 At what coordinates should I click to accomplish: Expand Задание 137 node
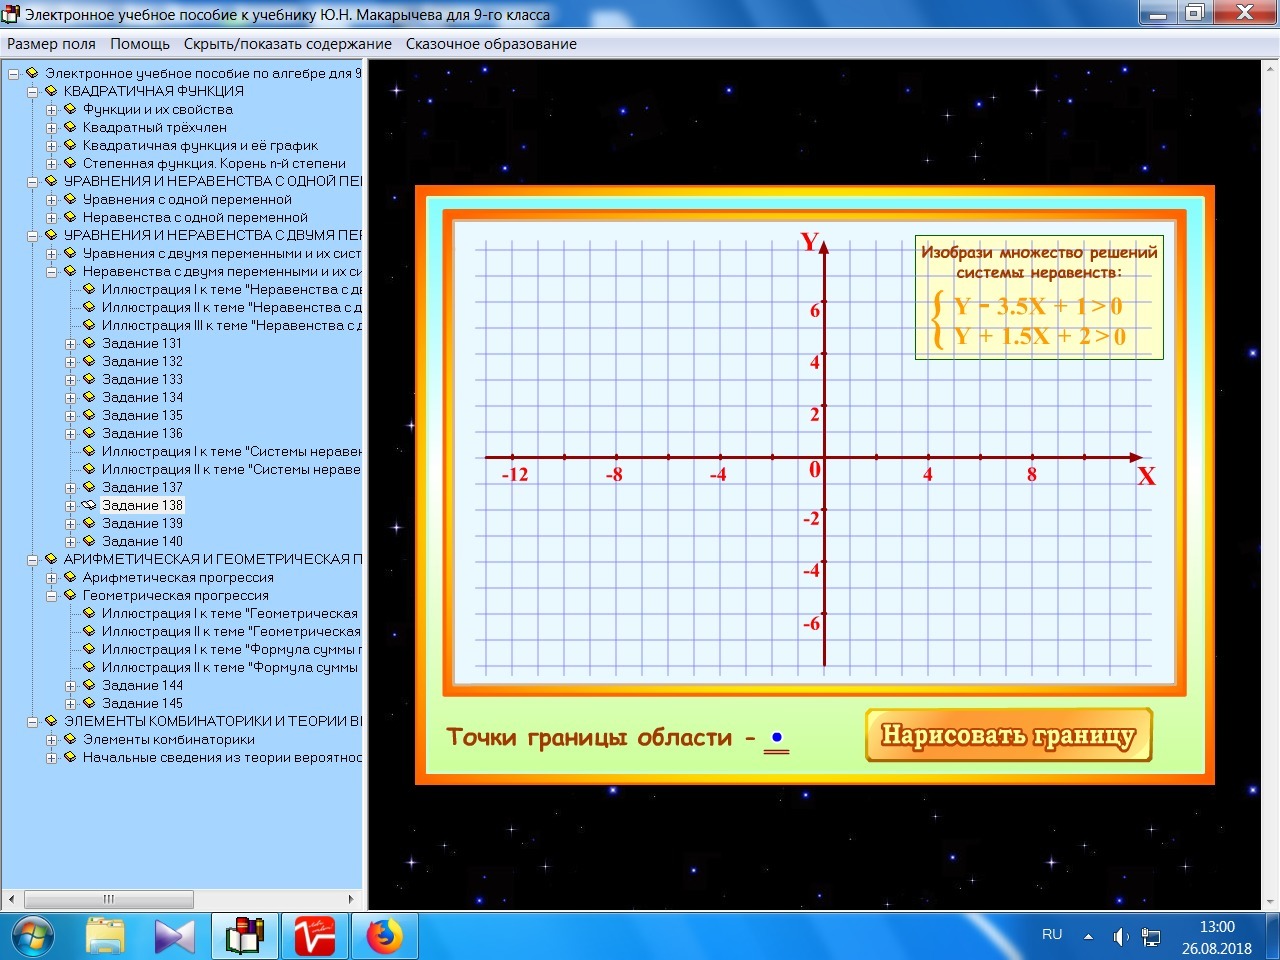(71, 488)
